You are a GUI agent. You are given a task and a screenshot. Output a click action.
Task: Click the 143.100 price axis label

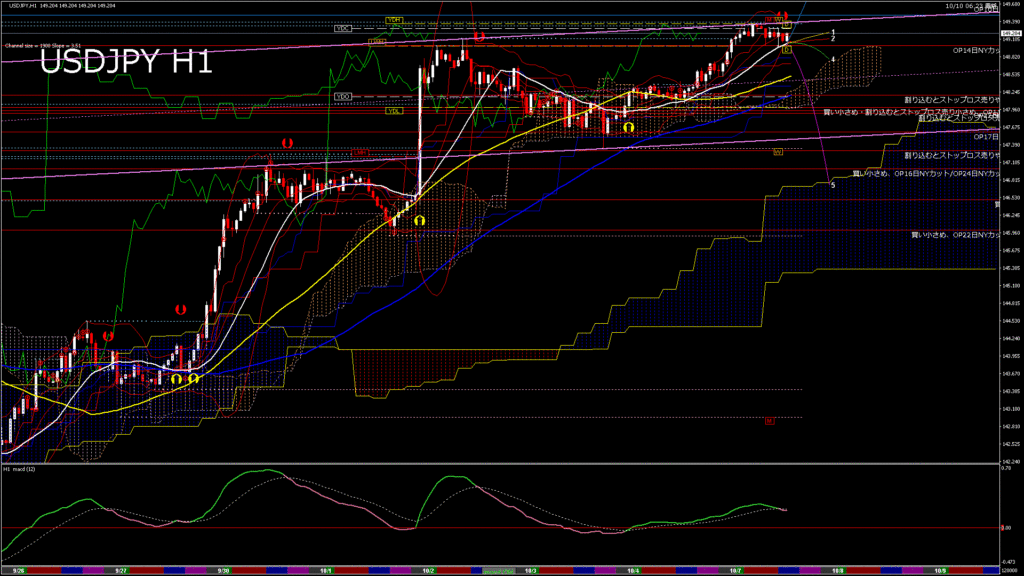[x=1010, y=409]
